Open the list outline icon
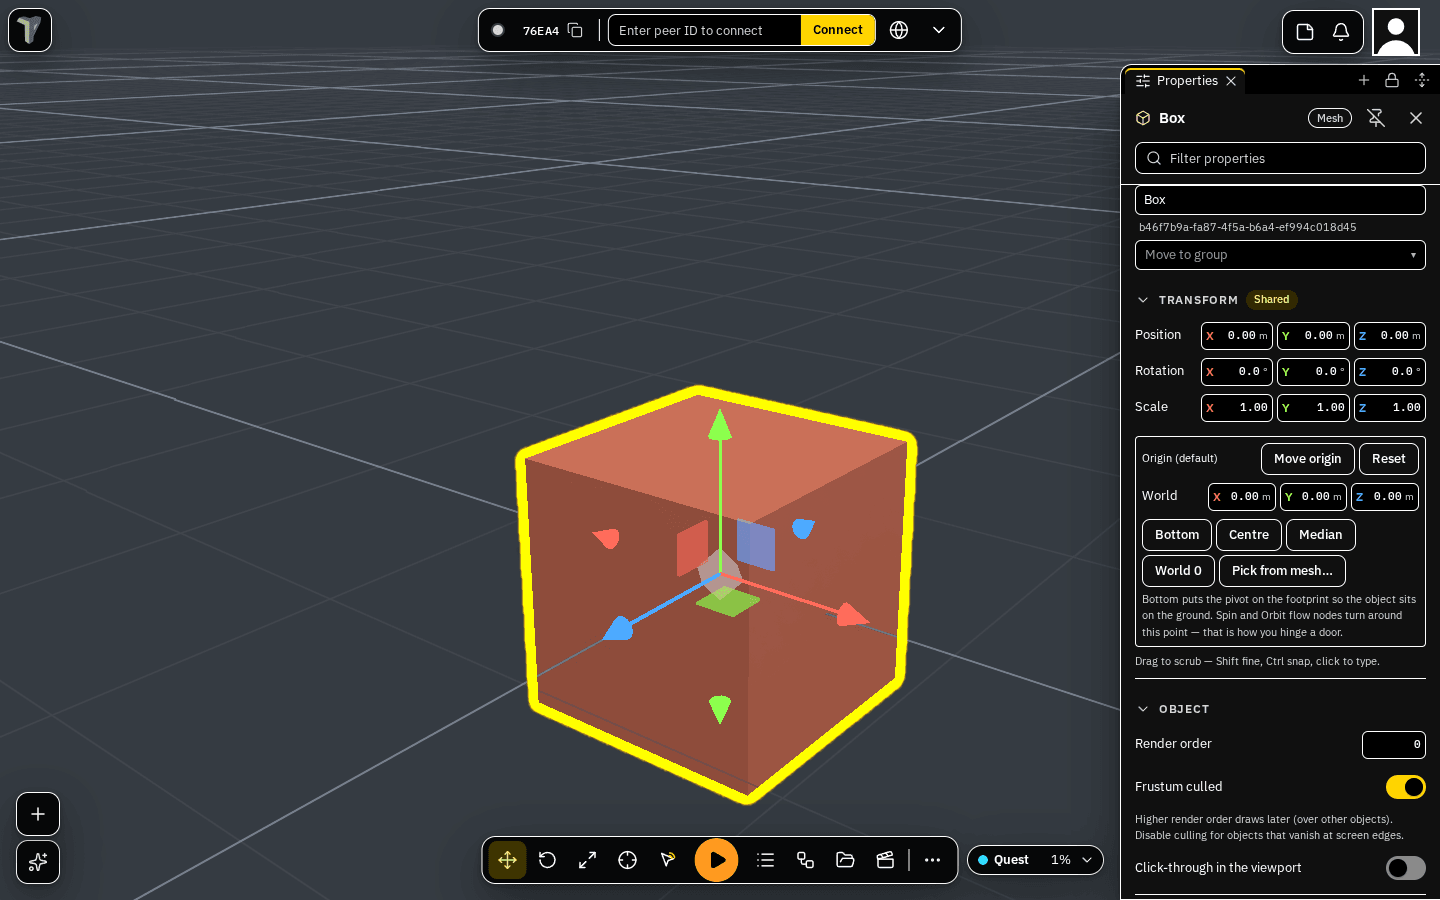 (766, 860)
